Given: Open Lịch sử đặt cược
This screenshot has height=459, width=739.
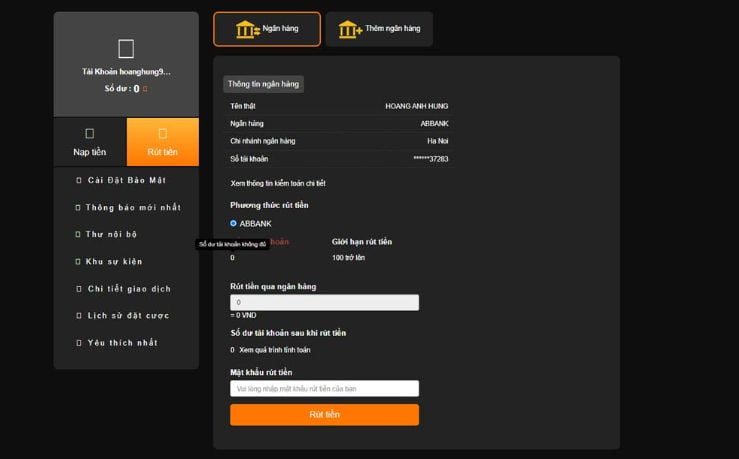Looking at the screenshot, I should click(128, 316).
